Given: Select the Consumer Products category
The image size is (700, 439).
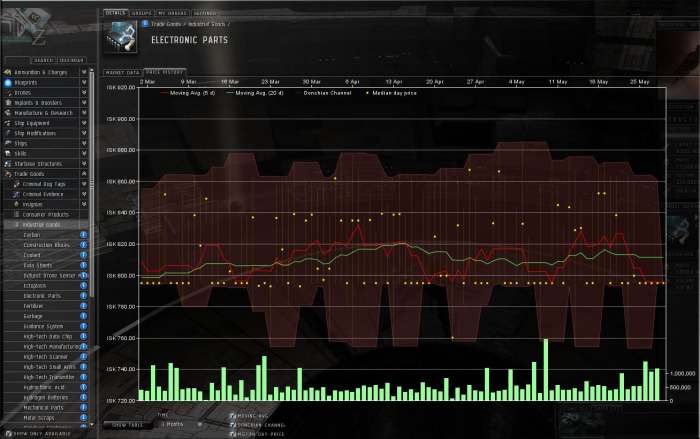Looking at the screenshot, I should point(46,215).
